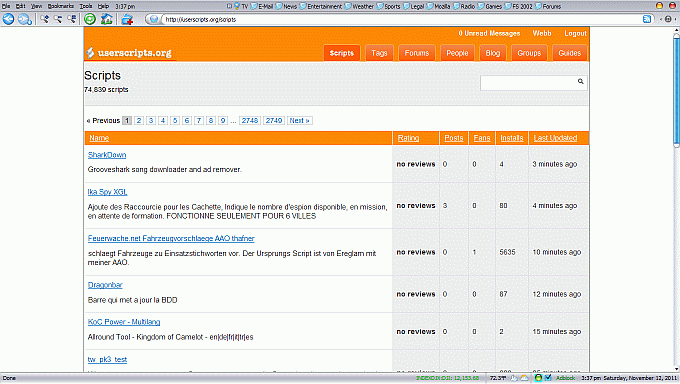Open the Legal bookmark folder

click(x=414, y=6)
